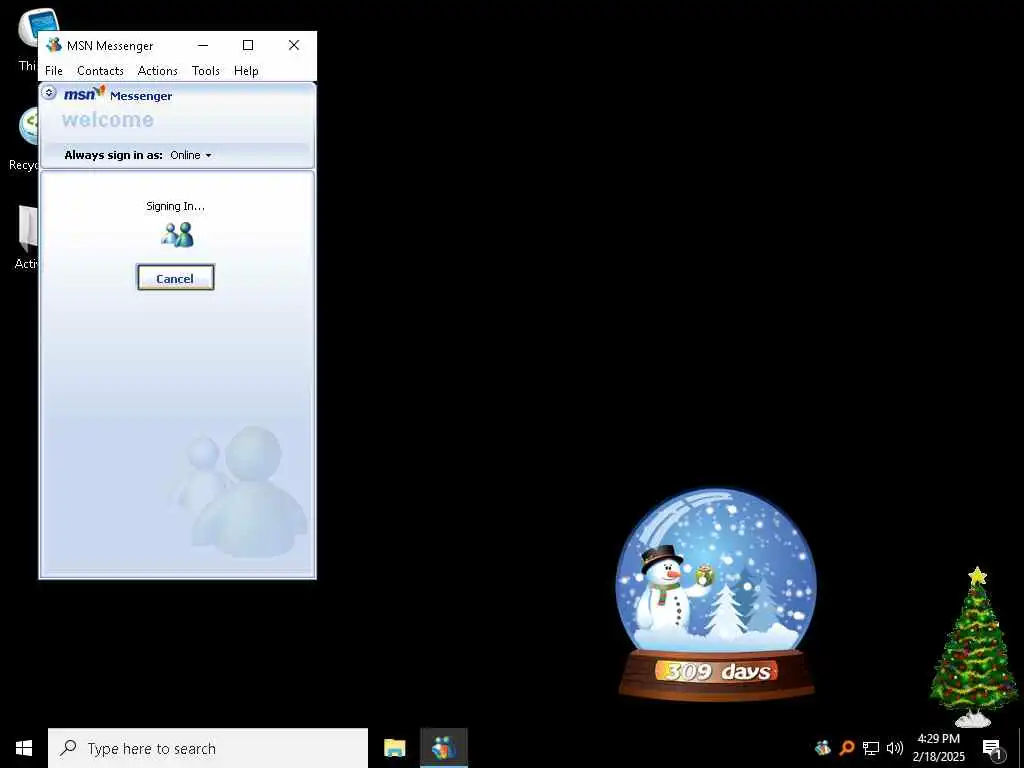This screenshot has height=768, width=1024.
Task: Open the Tools menu
Action: click(206, 71)
